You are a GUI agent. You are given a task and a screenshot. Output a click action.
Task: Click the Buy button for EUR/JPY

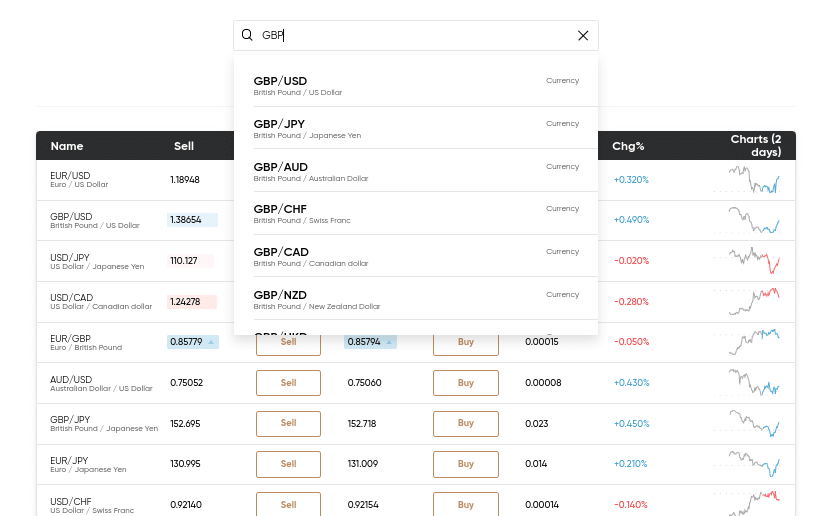click(466, 464)
